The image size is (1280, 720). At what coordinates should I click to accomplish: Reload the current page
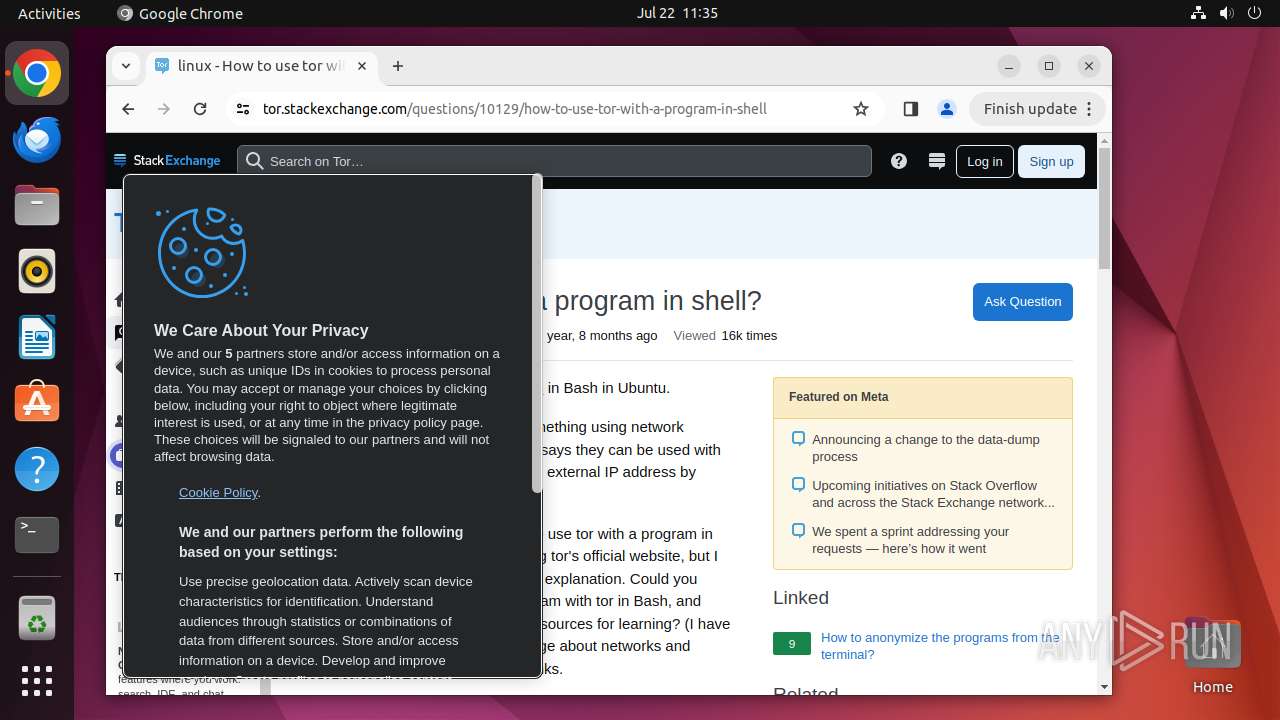[x=200, y=109]
